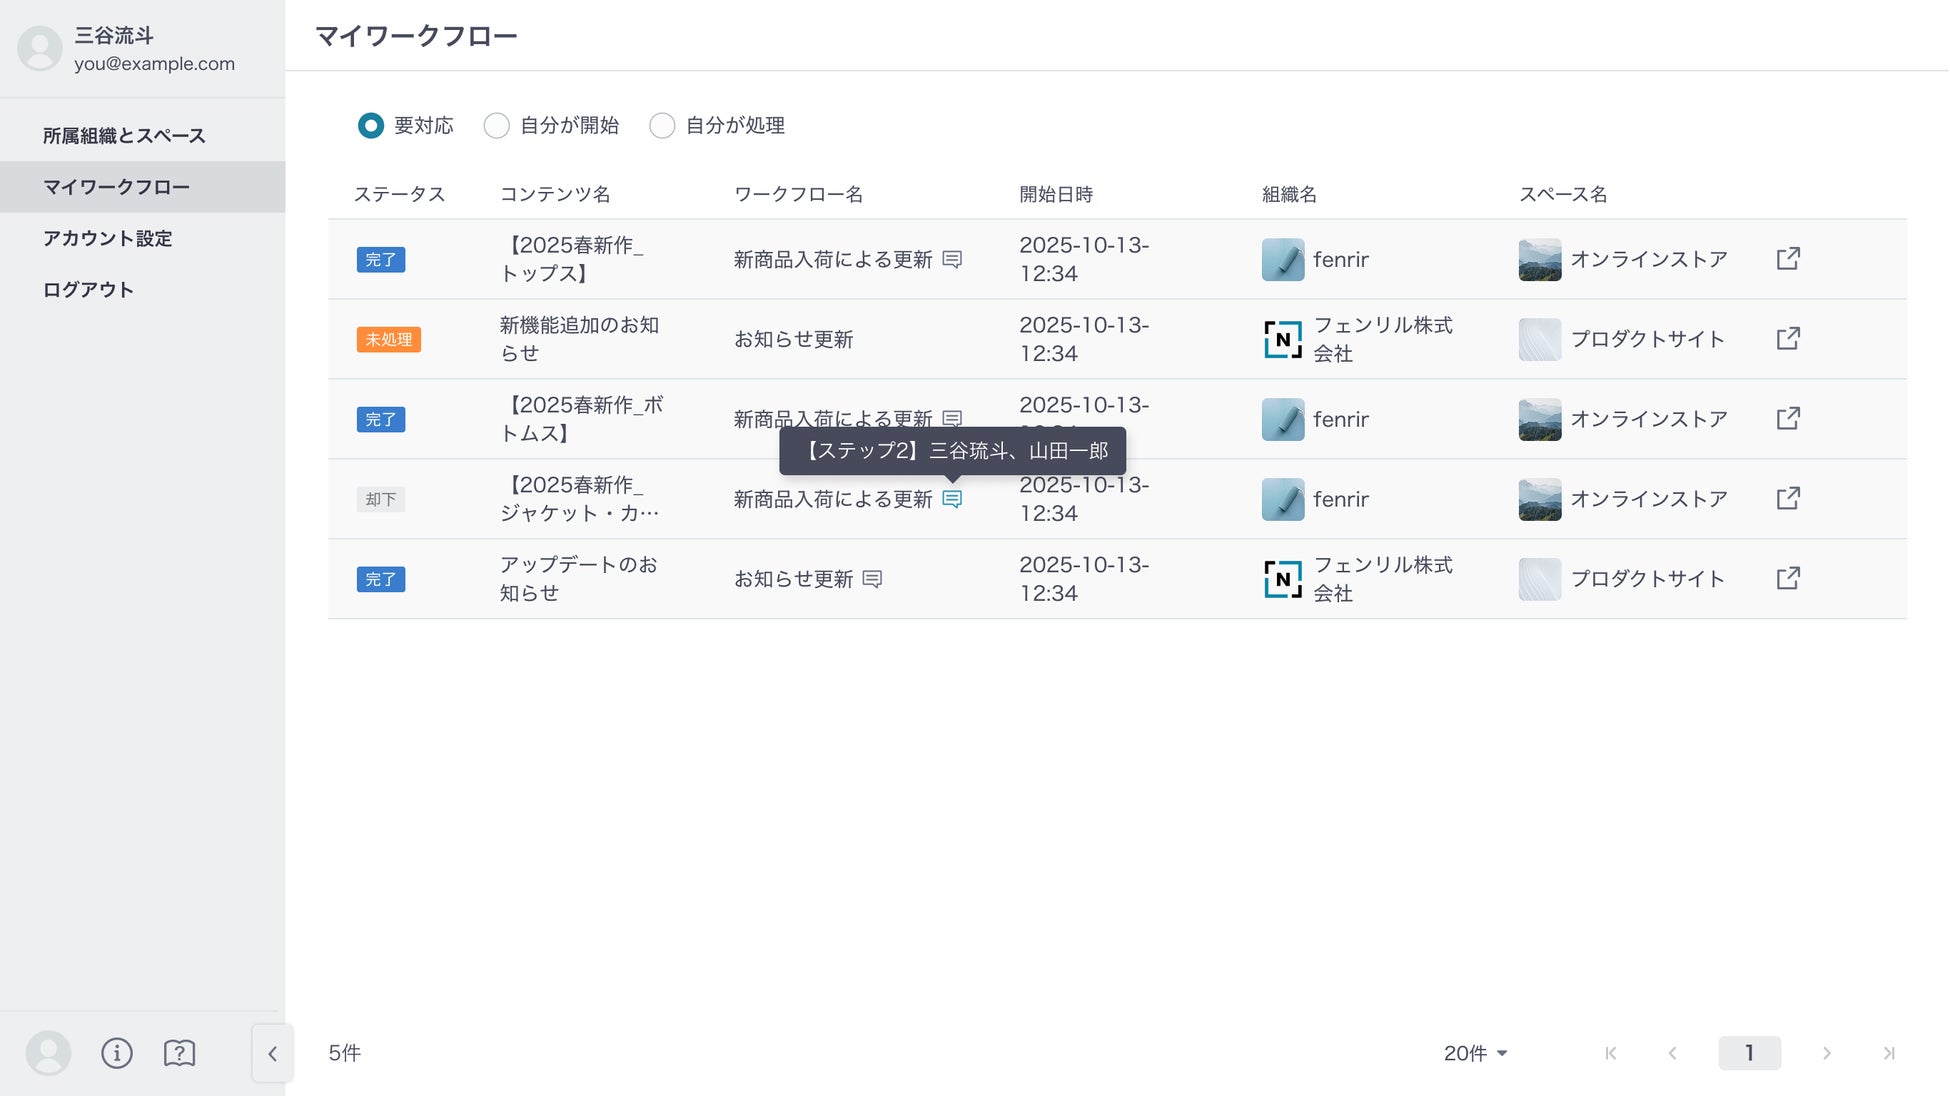1950x1096 pixels.
Task: Open アカウント設定 menu item
Action: [108, 239]
